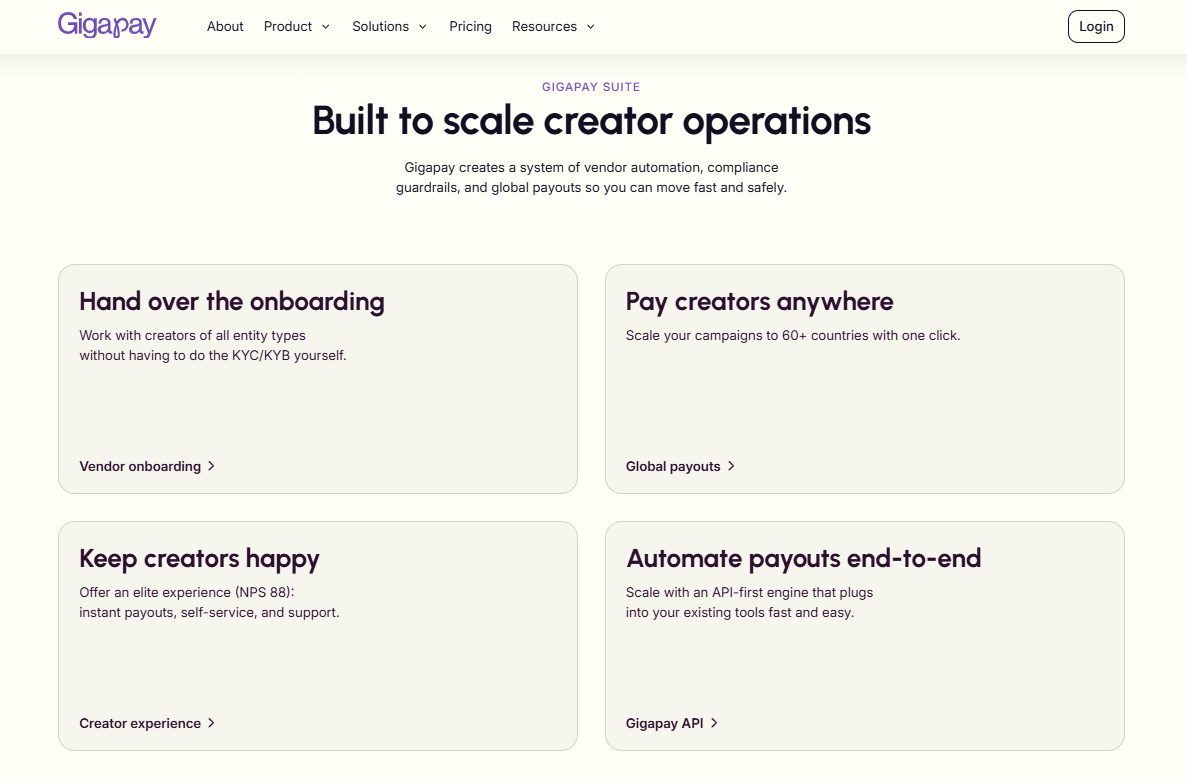
Task: Go to Pricing page
Action: pyautogui.click(x=470, y=26)
